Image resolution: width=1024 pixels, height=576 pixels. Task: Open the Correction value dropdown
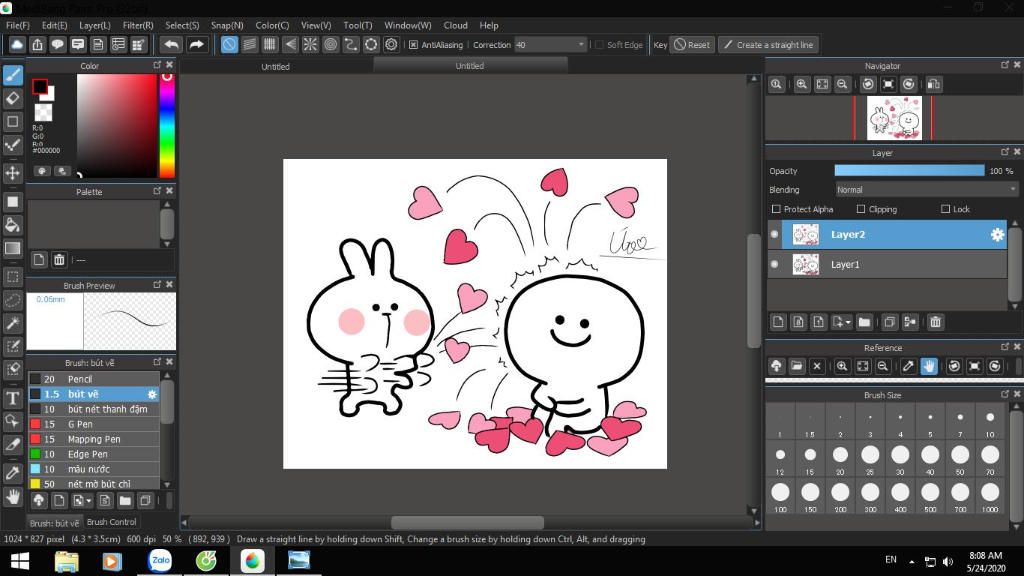[x=550, y=44]
